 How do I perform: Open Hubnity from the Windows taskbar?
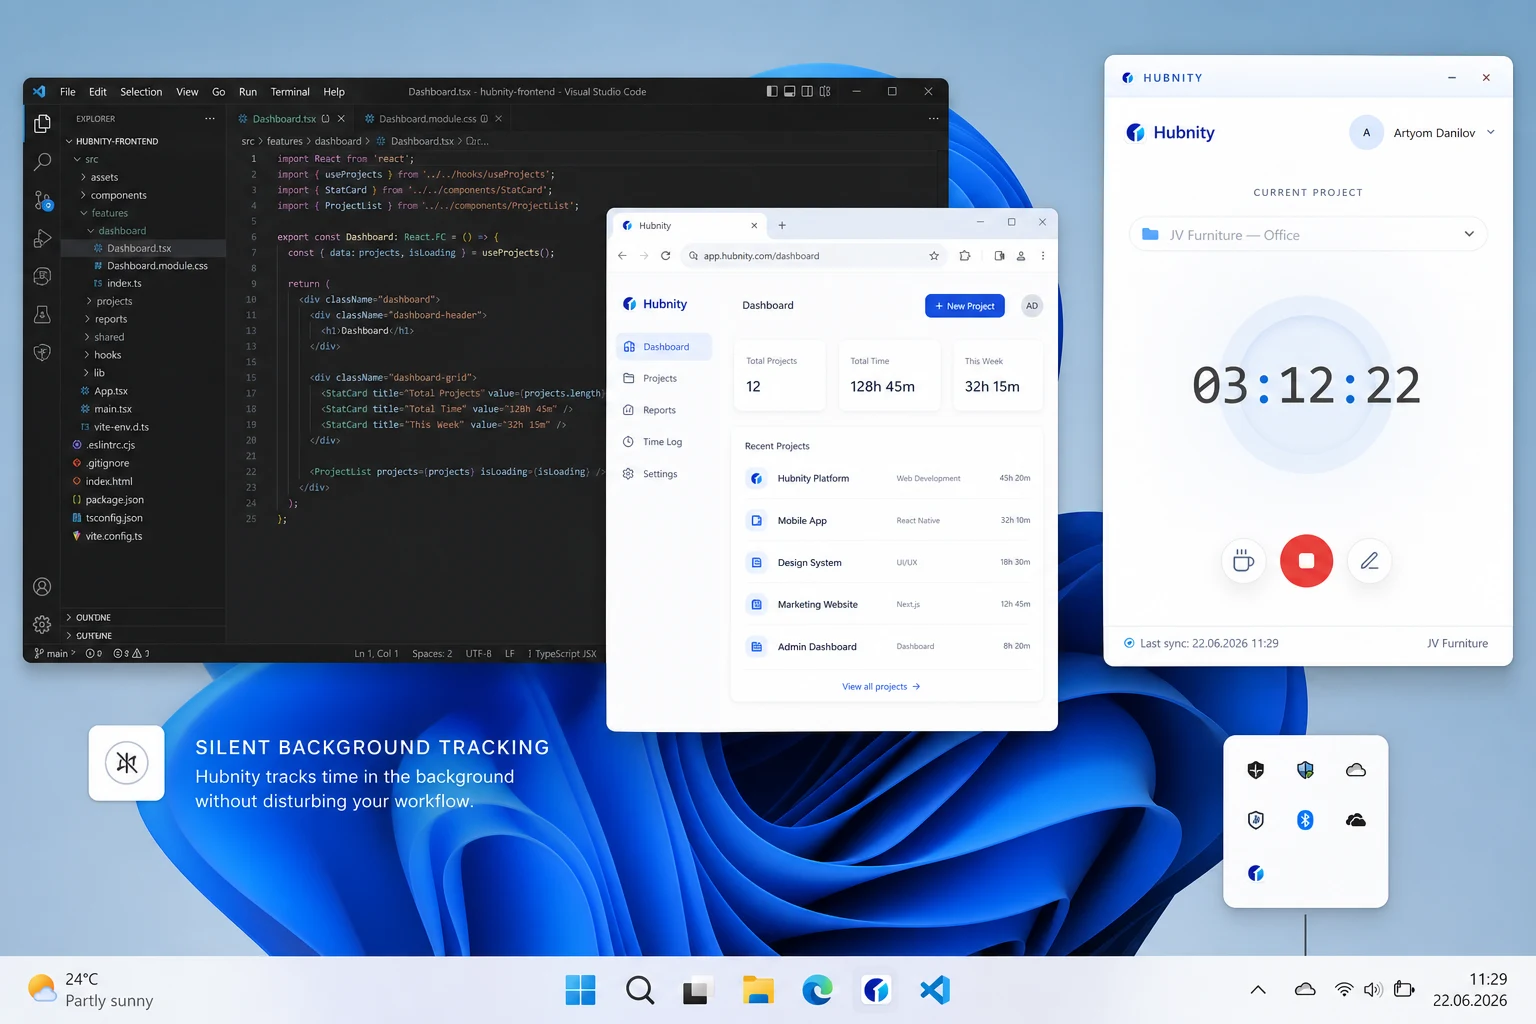tap(876, 990)
